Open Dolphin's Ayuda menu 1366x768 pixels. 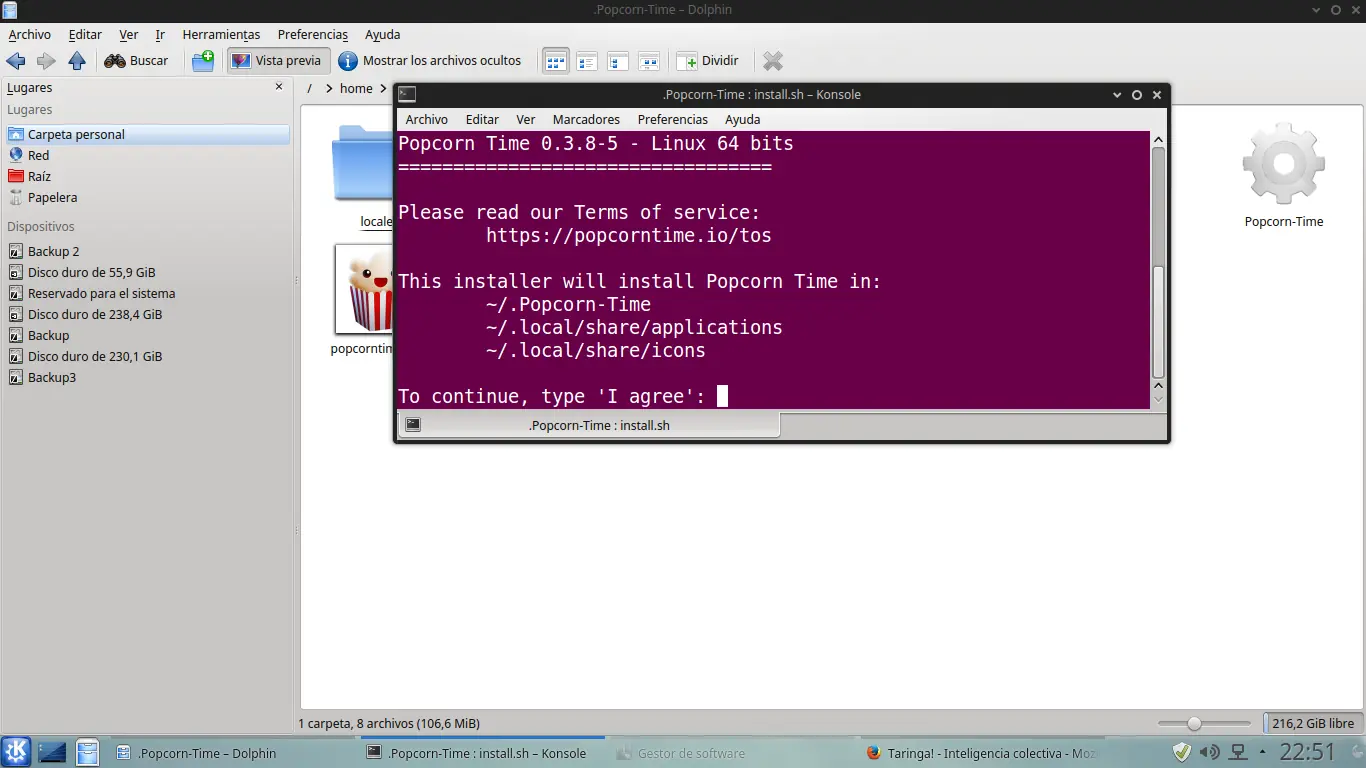point(383,34)
